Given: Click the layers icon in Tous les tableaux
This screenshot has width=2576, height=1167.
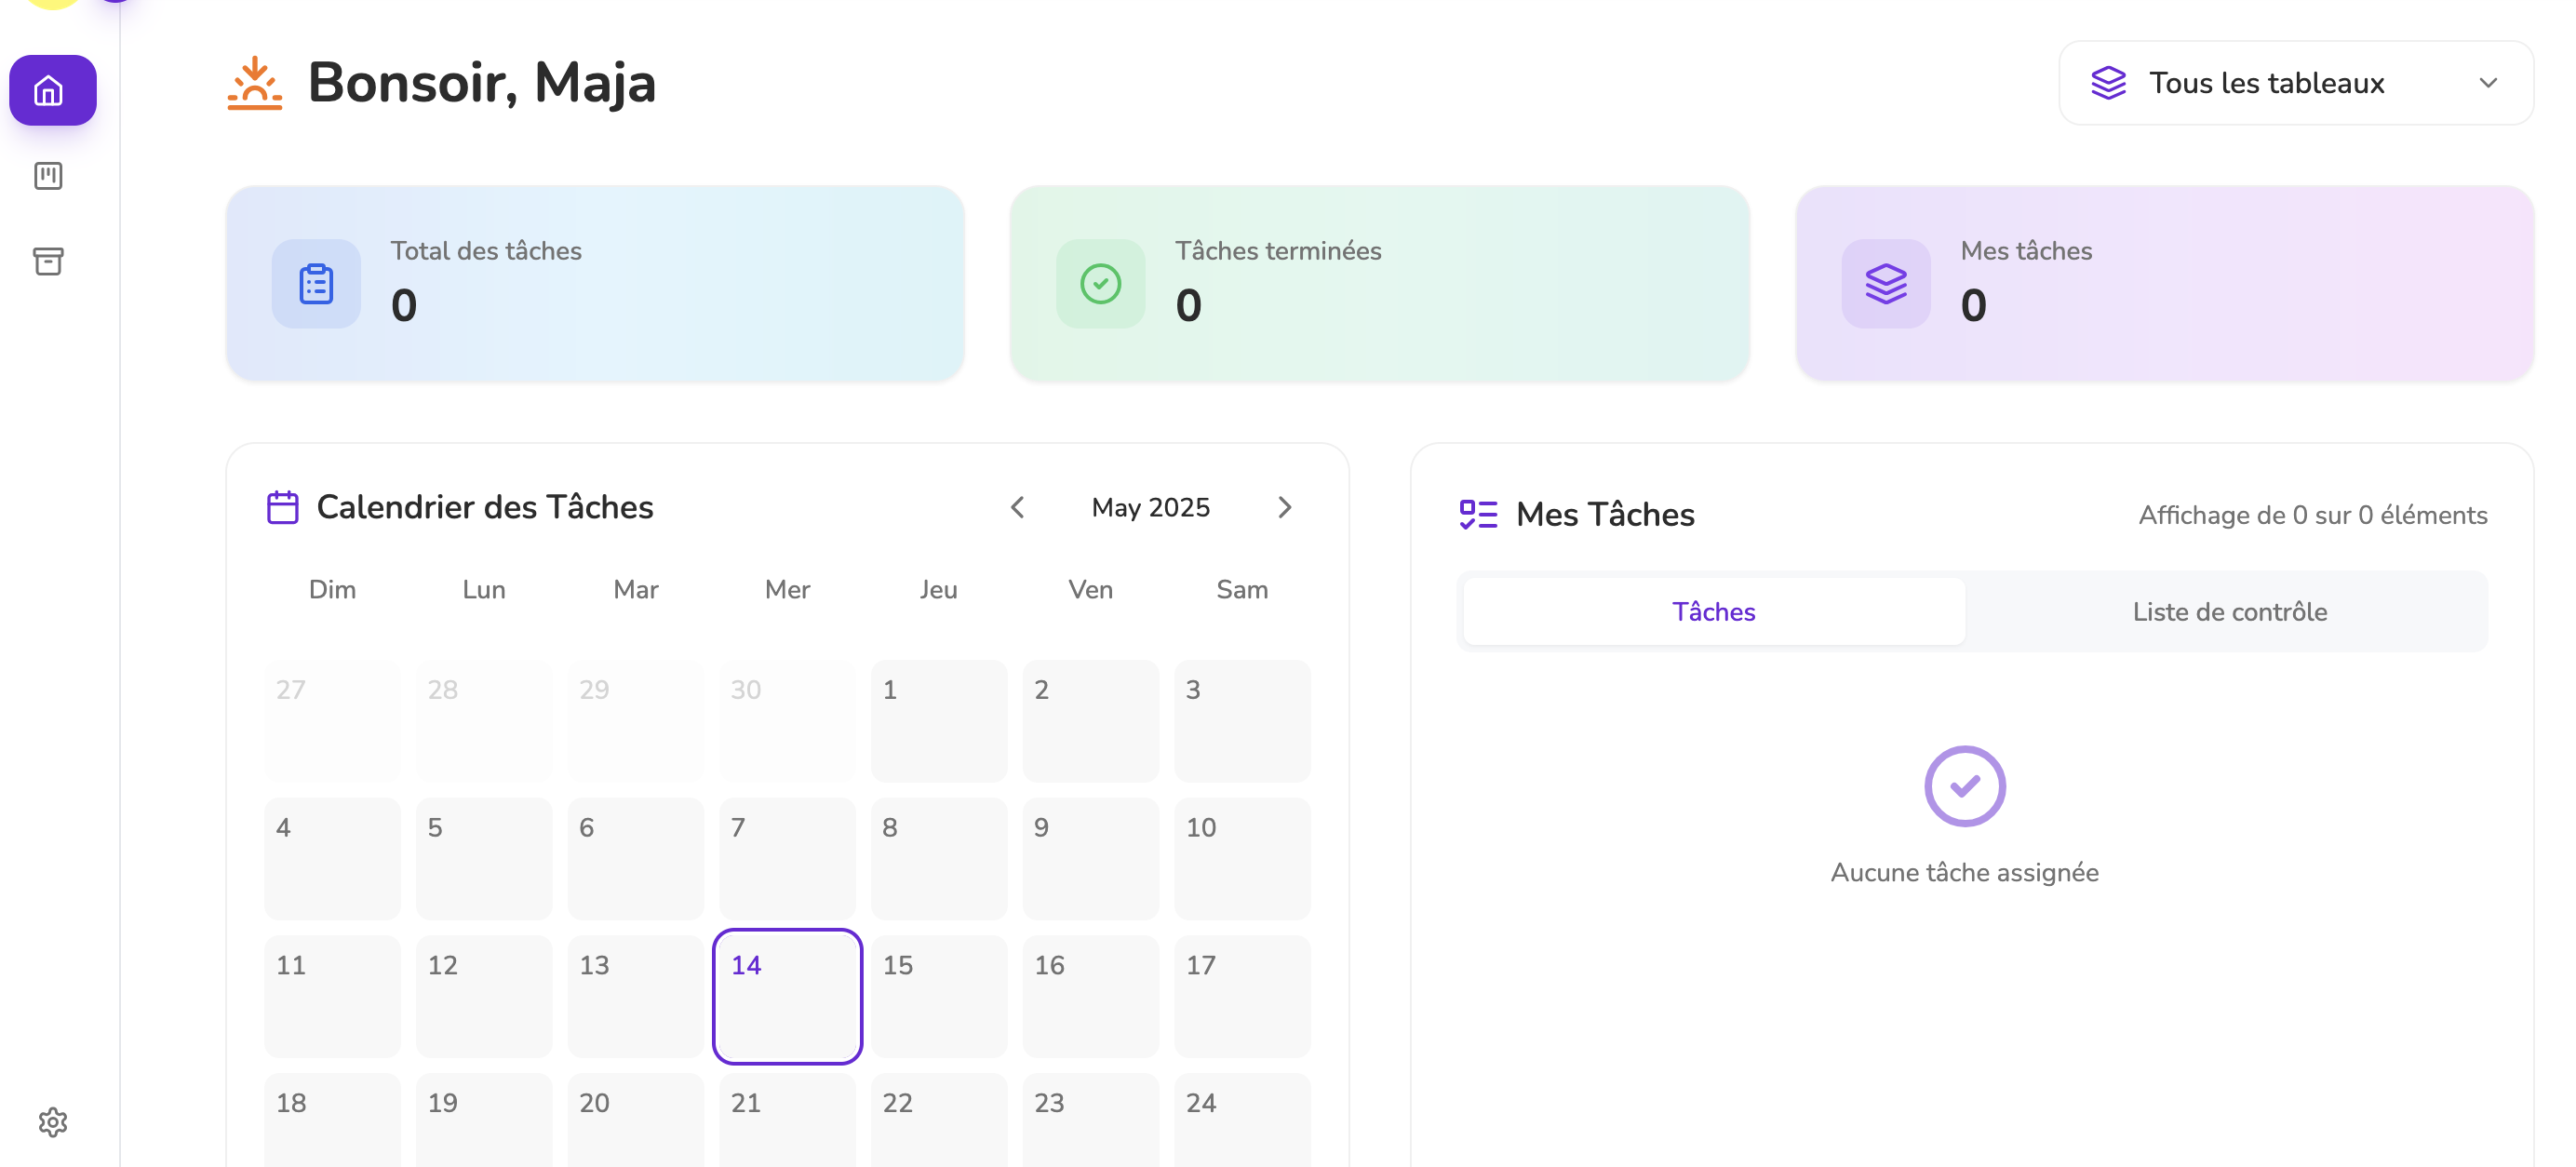Looking at the screenshot, I should pyautogui.click(x=2108, y=83).
